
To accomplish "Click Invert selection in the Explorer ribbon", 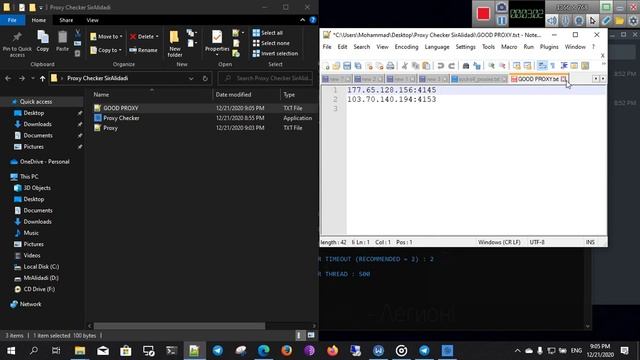I will [275, 53].
